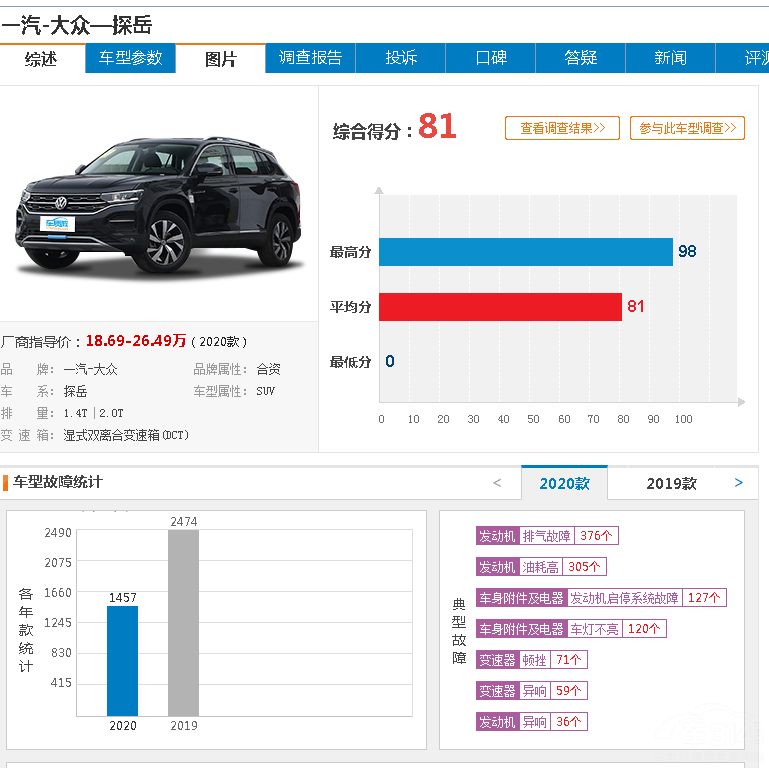Select the 口碑 tab

click(491, 58)
